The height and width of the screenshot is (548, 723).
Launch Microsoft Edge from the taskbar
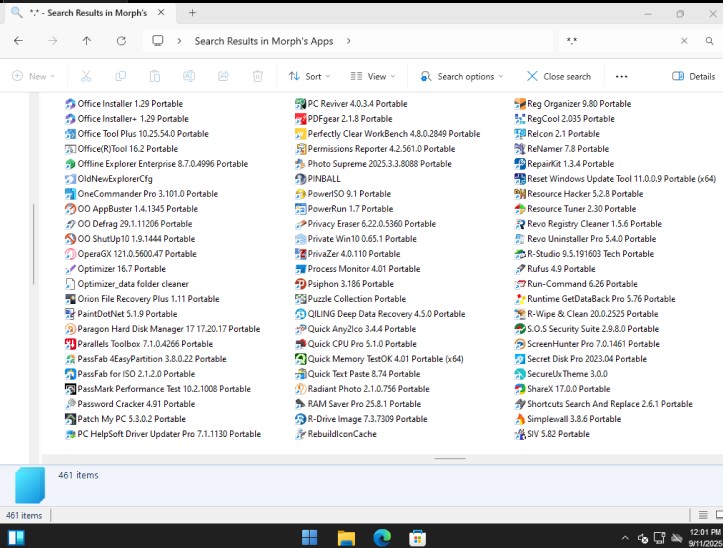(x=382, y=537)
